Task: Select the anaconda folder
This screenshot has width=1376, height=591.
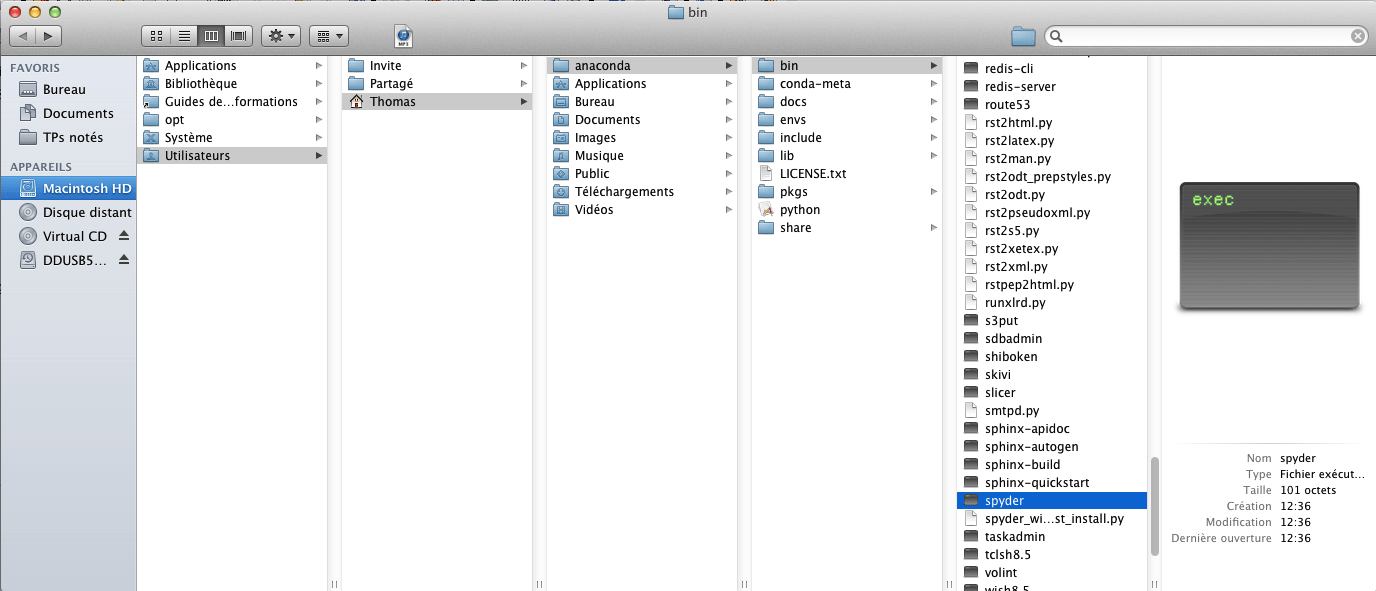Action: tap(642, 66)
